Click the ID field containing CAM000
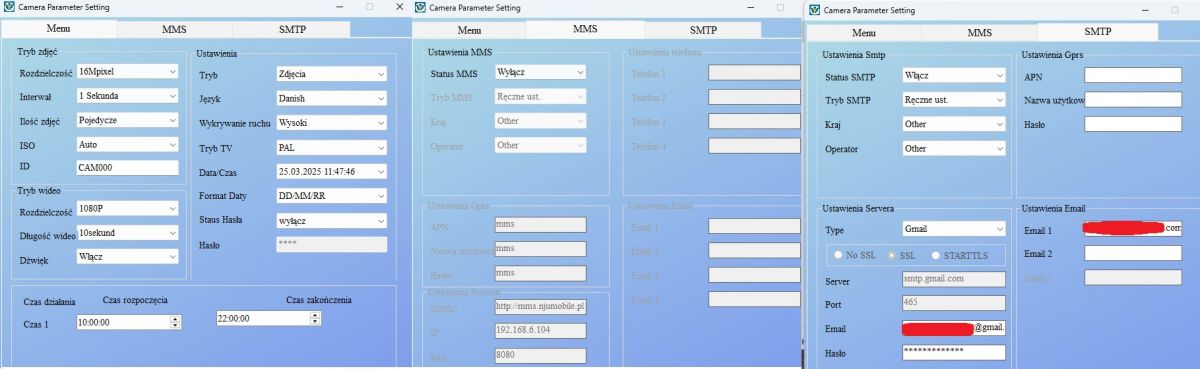Image resolution: width=1200 pixels, height=369 pixels. coord(127,167)
